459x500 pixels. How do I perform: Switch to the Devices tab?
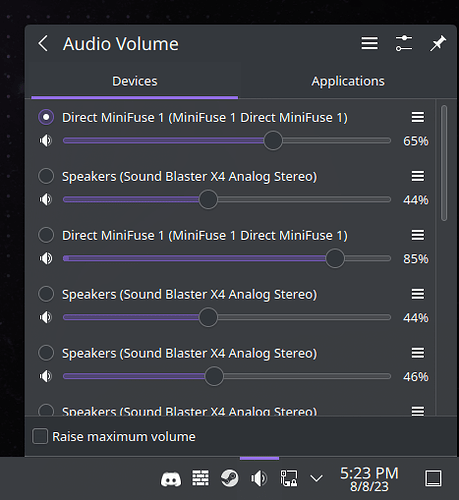135,81
